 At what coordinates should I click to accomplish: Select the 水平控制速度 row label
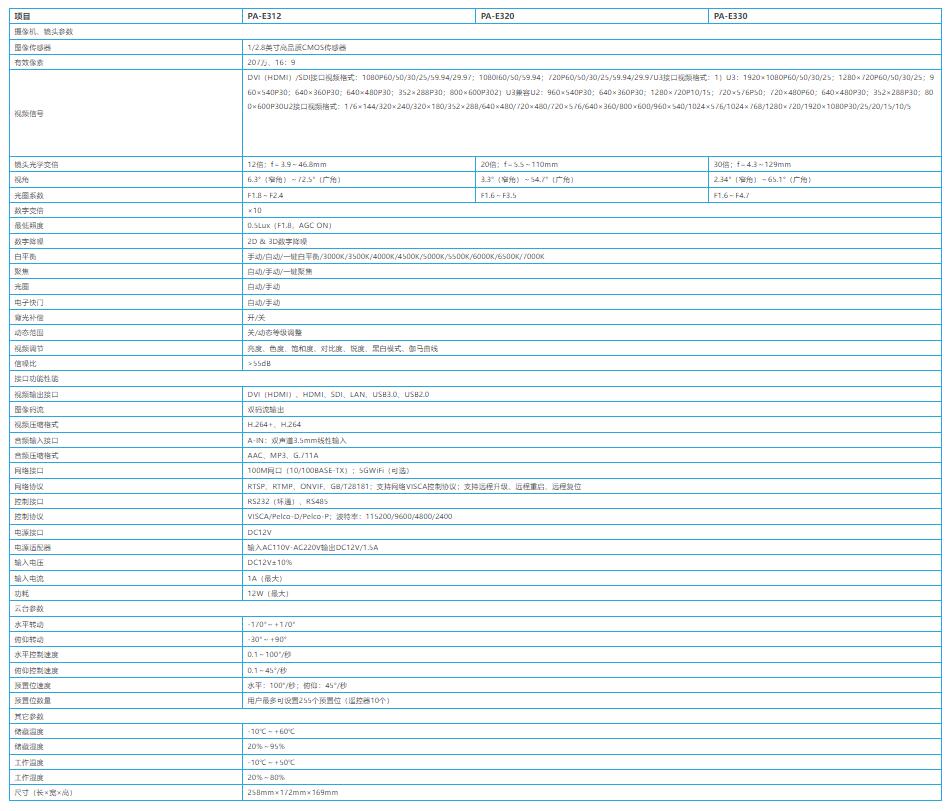(x=36, y=655)
